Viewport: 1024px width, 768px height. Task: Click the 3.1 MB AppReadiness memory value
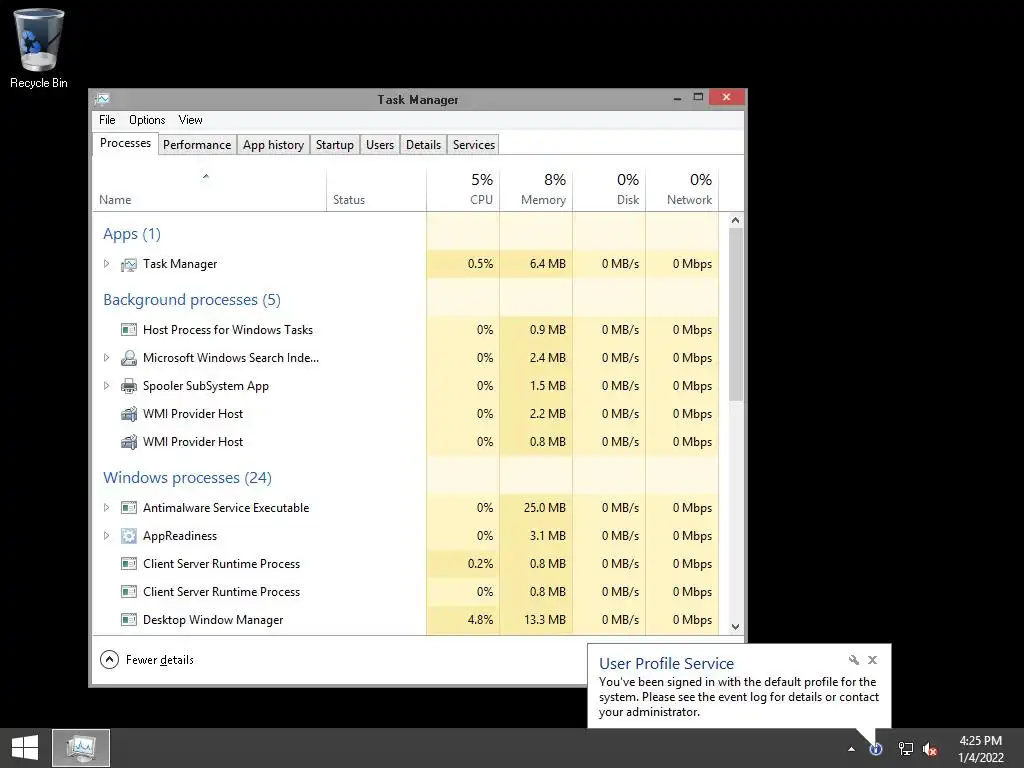coord(547,536)
